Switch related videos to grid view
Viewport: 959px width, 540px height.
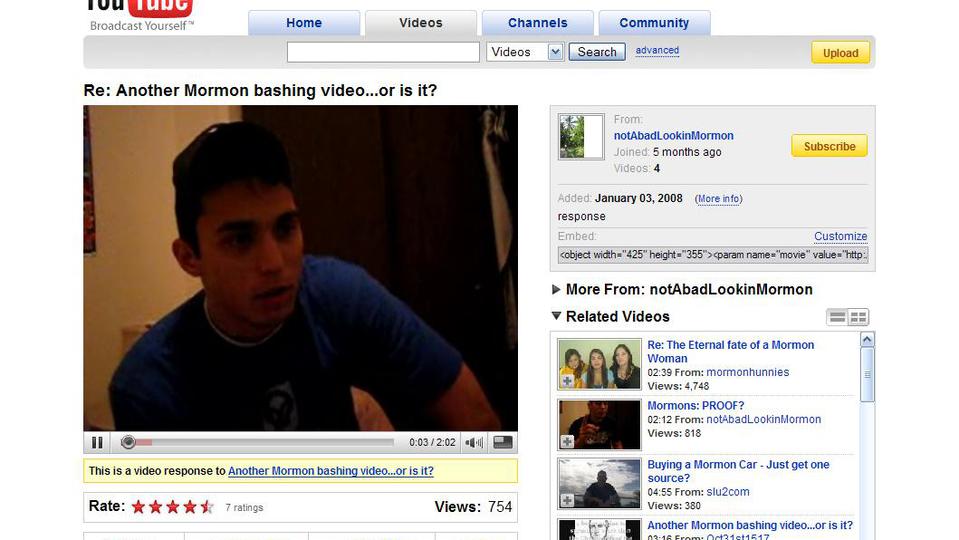(858, 317)
